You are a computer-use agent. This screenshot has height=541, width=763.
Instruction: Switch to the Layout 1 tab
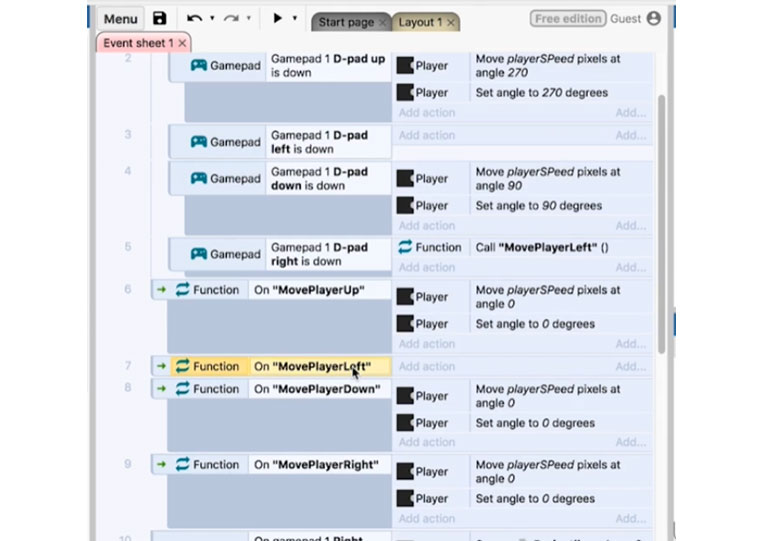point(420,22)
